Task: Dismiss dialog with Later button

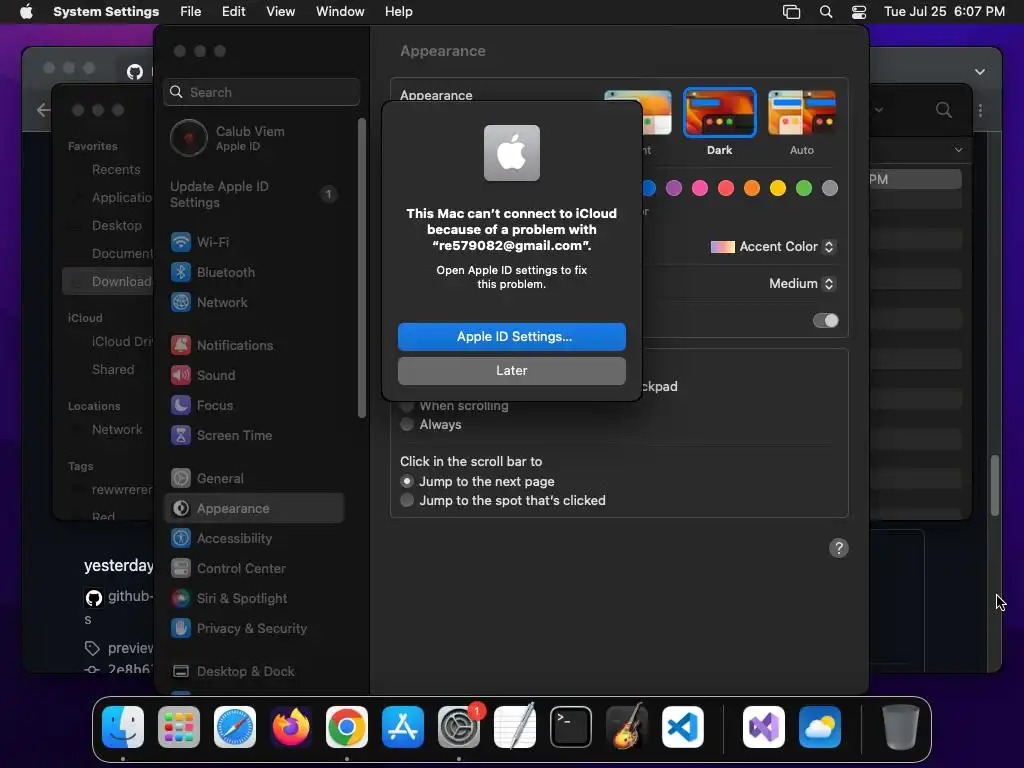Action: click(512, 371)
